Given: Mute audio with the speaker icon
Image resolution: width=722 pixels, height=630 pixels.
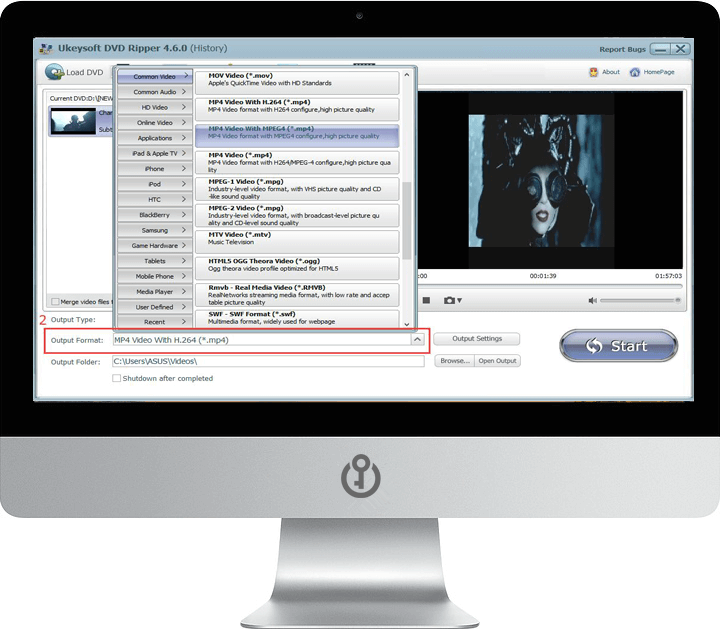Looking at the screenshot, I should 592,300.
